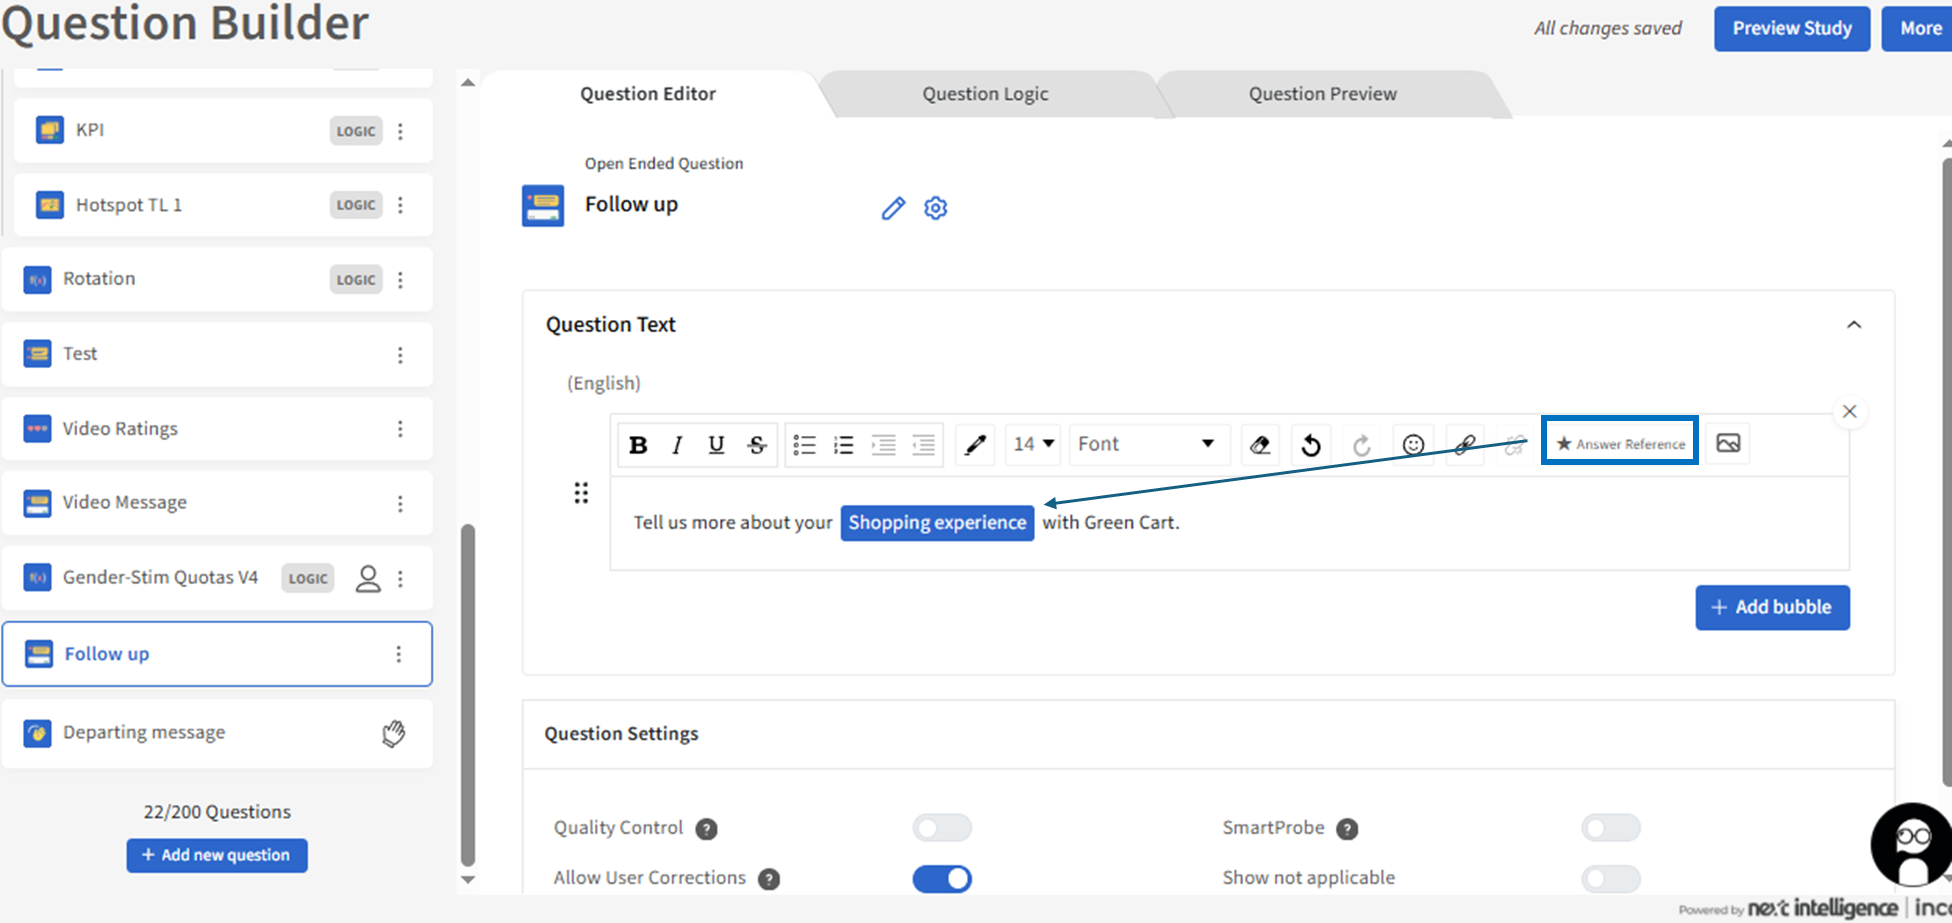Insert an image using the picture icon

click(1728, 443)
